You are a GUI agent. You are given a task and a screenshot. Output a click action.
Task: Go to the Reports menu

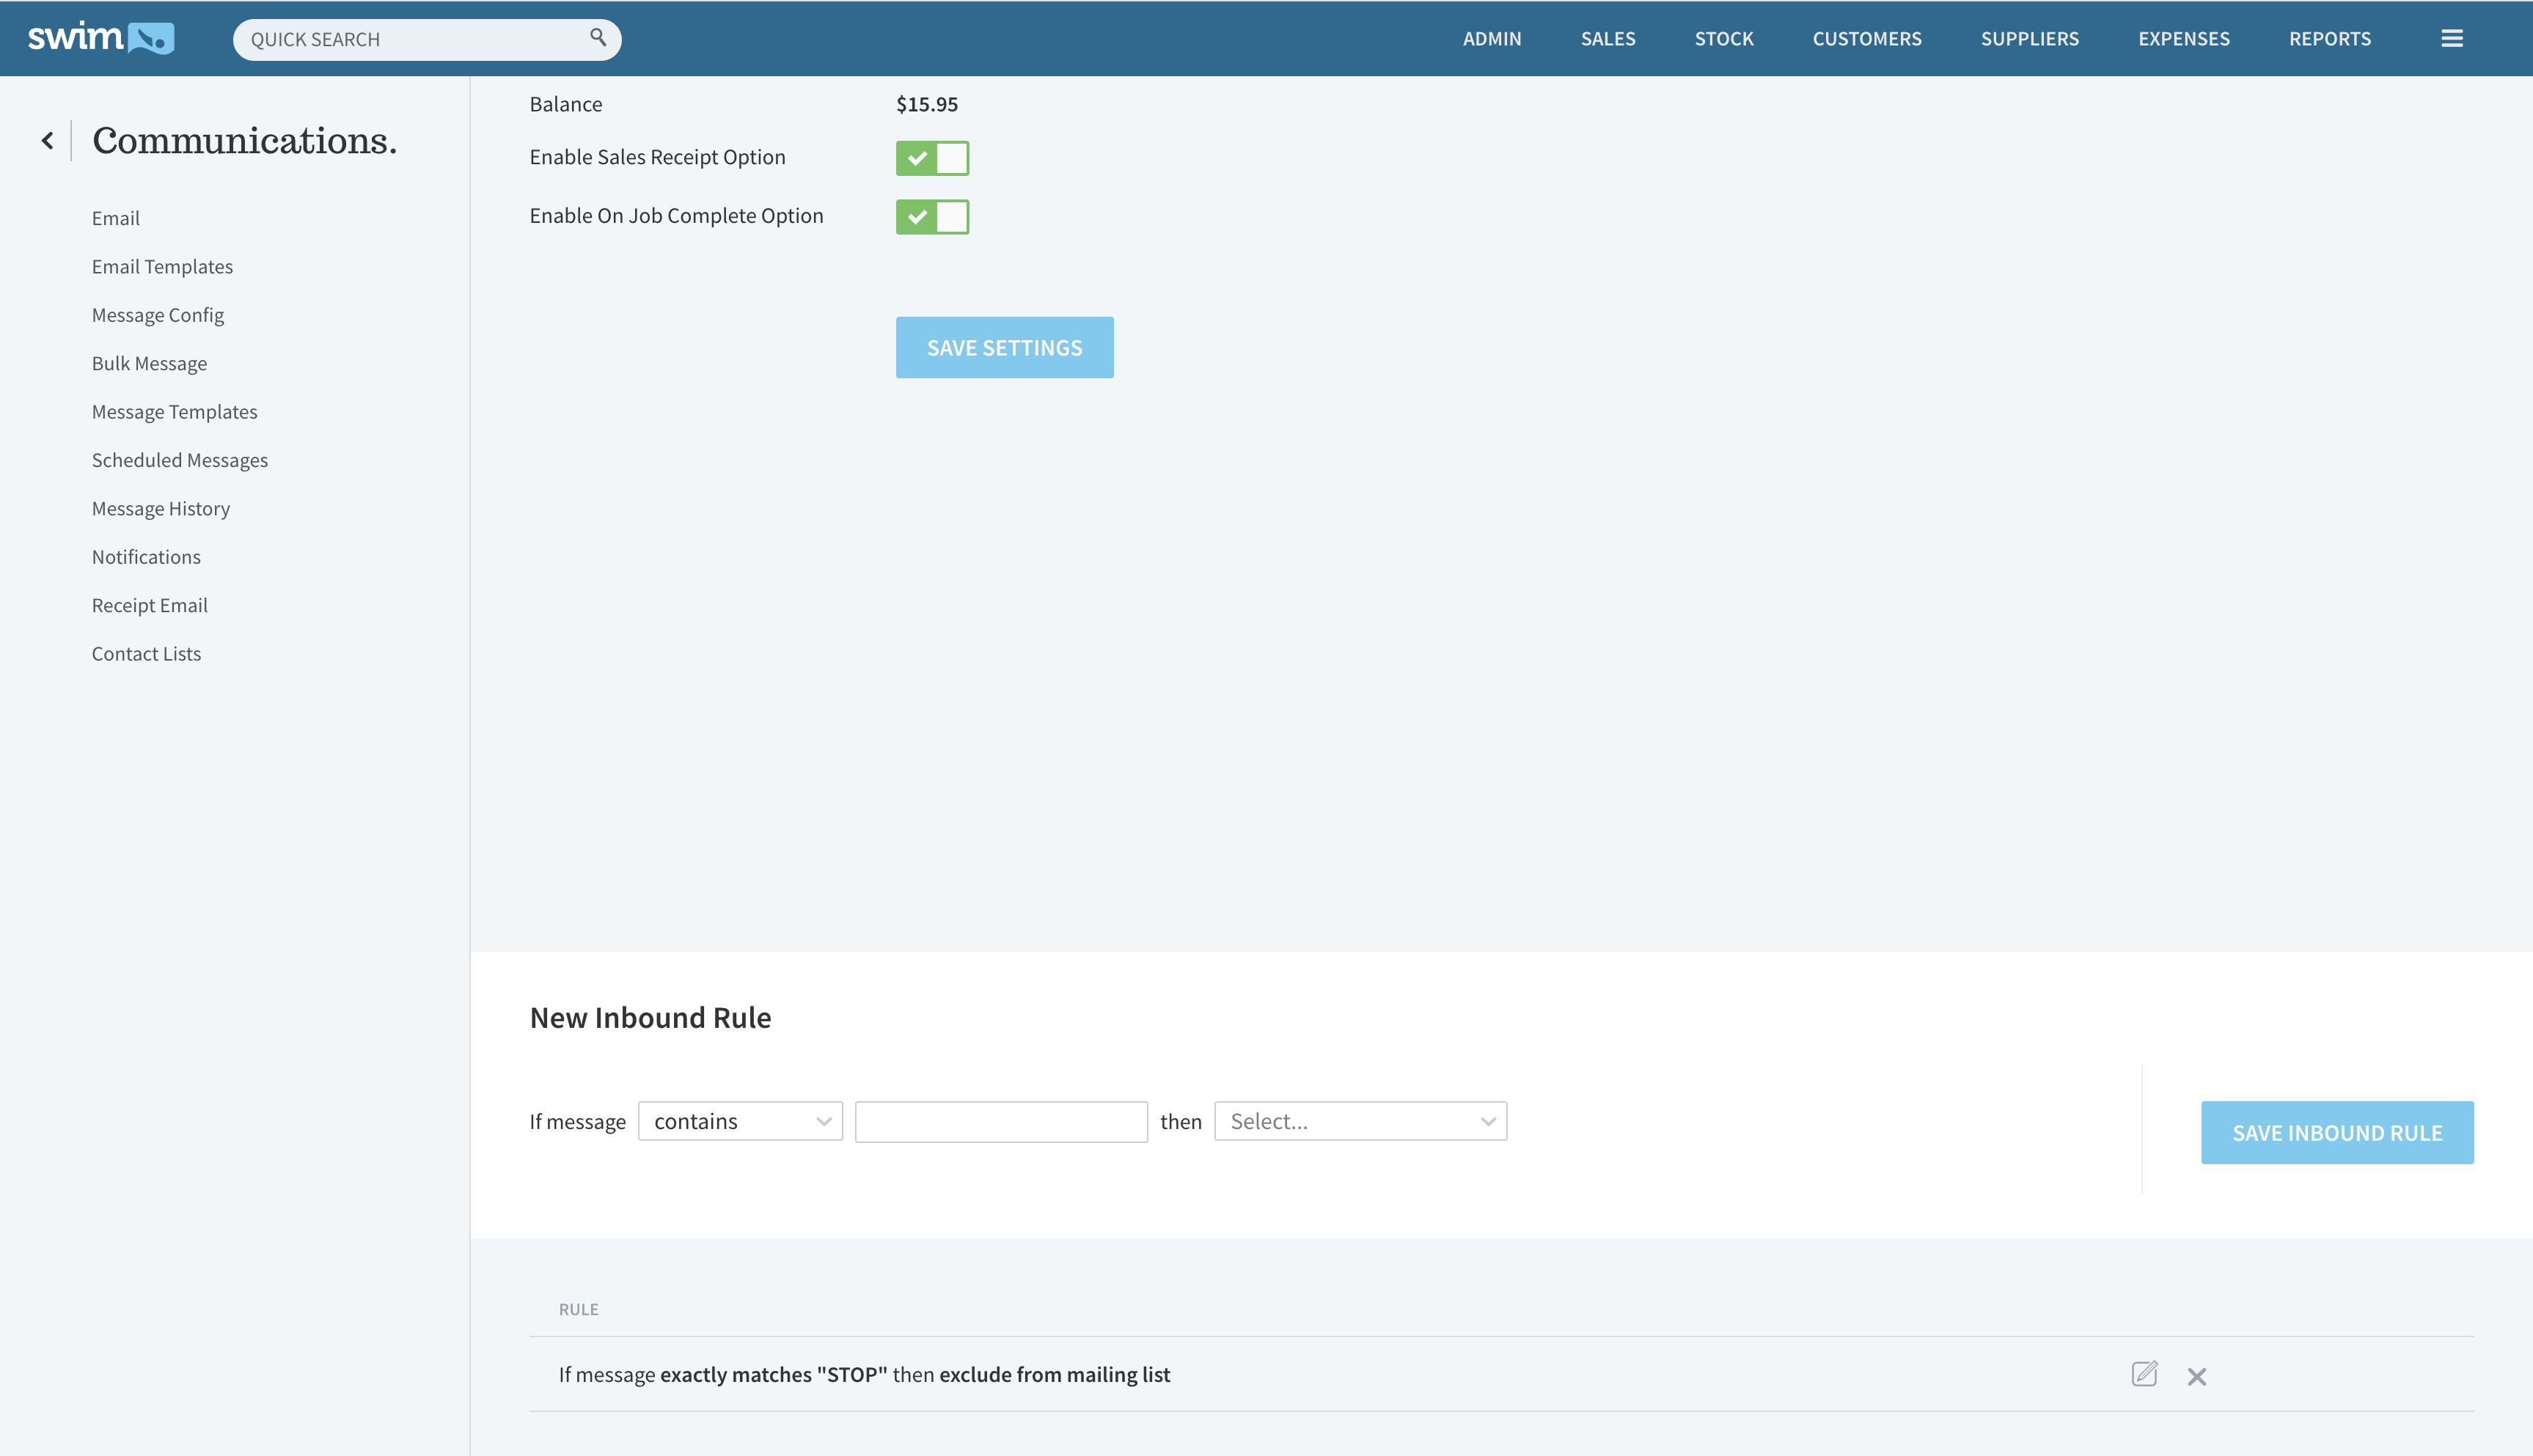(2329, 39)
